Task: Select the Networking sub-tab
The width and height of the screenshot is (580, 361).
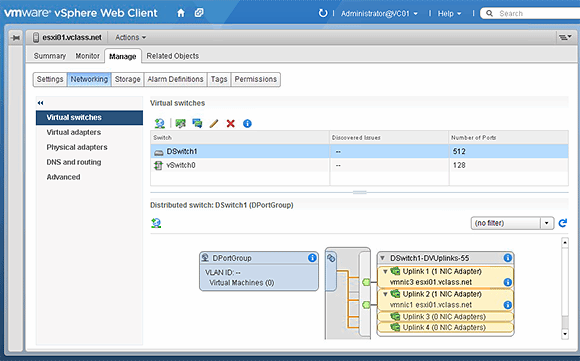Action: click(89, 79)
